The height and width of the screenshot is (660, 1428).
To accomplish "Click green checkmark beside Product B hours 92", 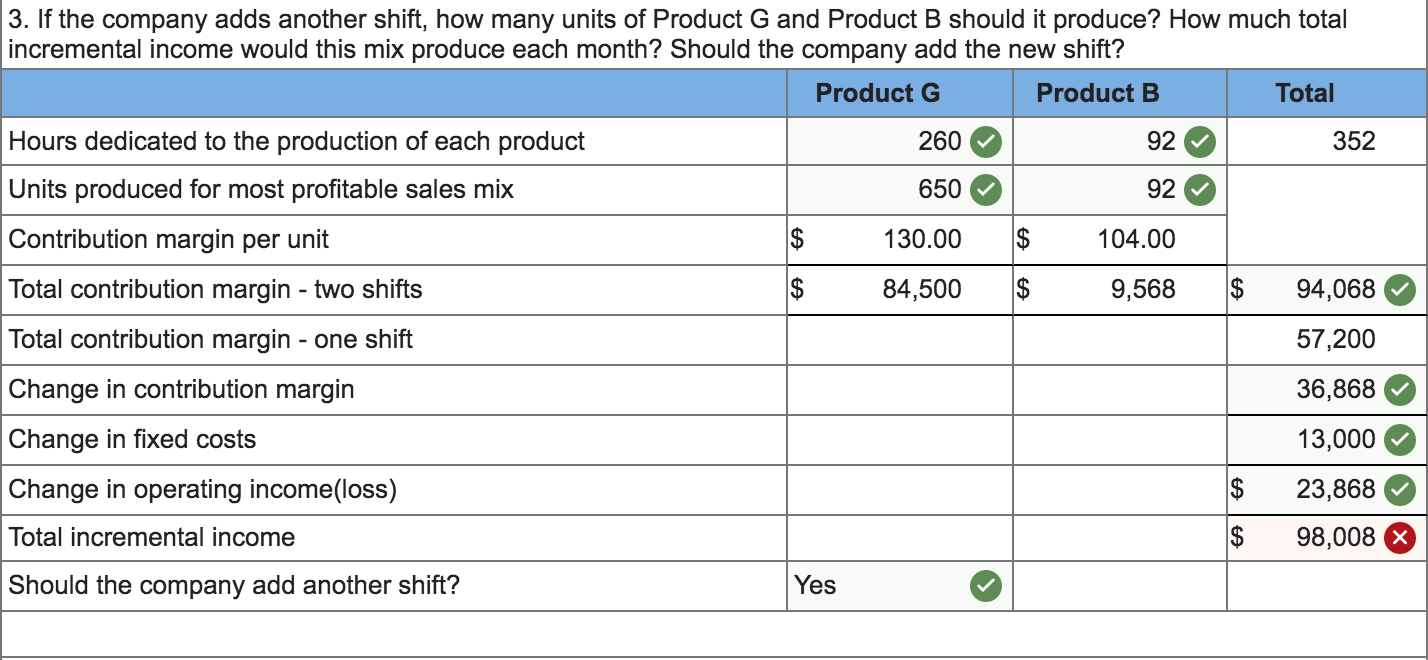I will coord(1200,141).
